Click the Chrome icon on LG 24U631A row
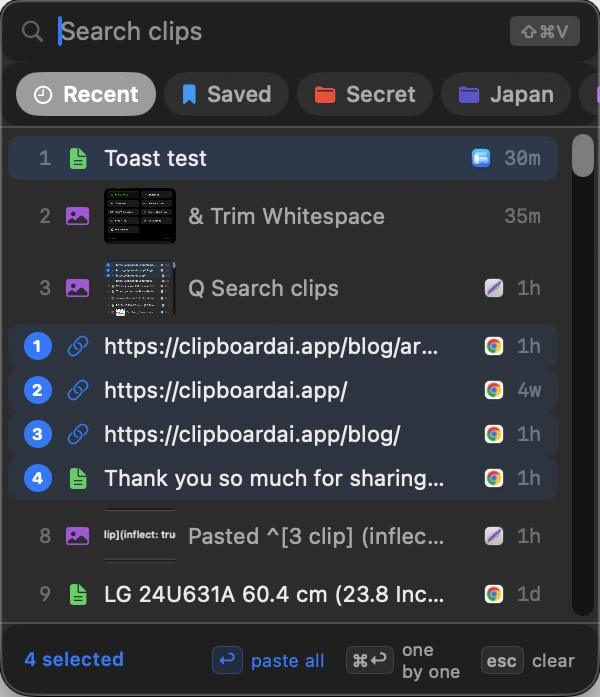 point(494,594)
